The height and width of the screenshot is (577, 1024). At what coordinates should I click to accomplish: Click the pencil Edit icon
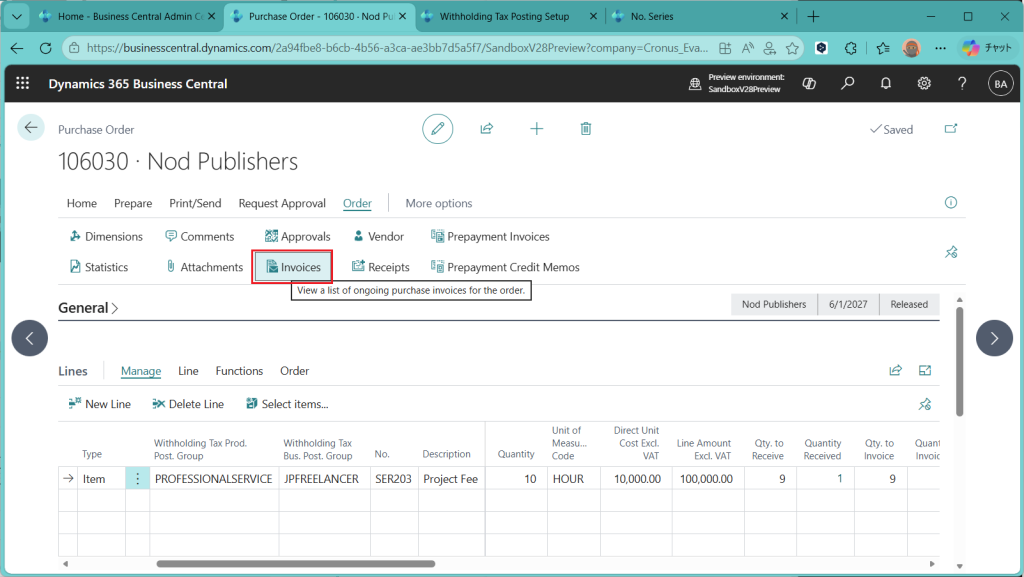(437, 128)
